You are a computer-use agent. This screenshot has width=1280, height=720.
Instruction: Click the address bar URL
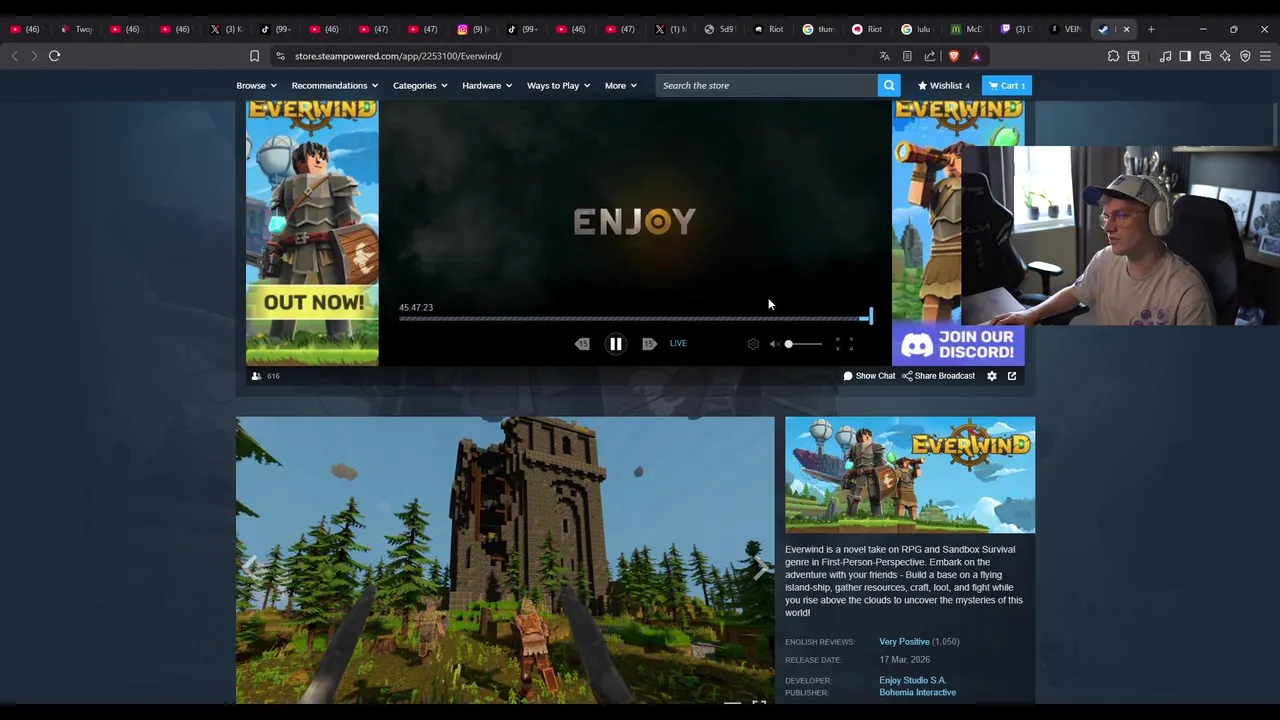tap(398, 56)
